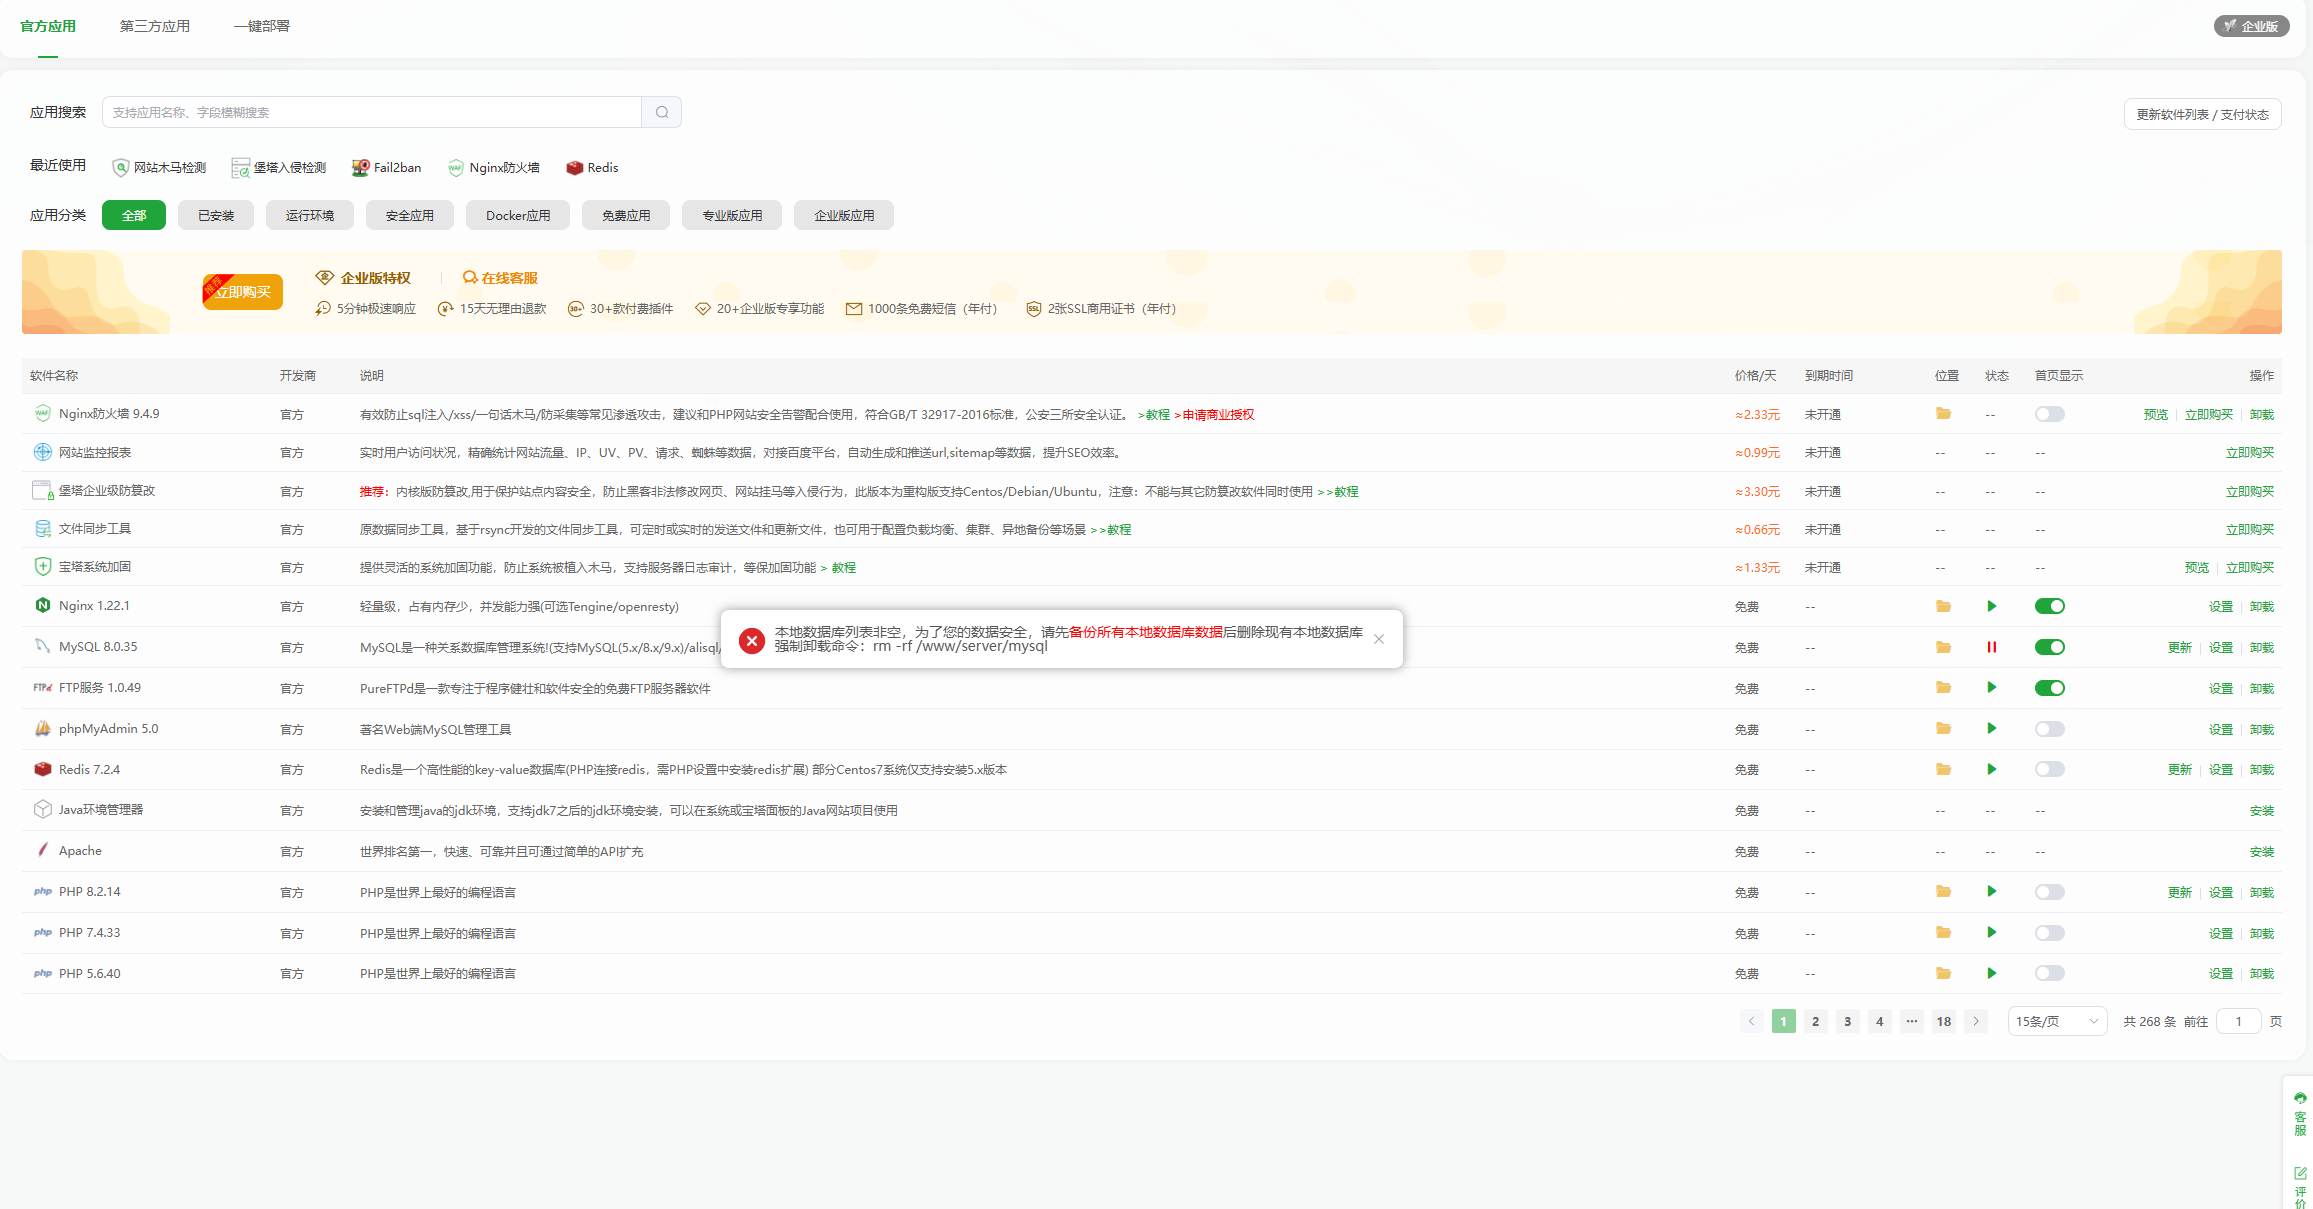Open the folder icon in PHP 7.4.33 row
Viewport: 2313px width, 1209px height.
[1943, 933]
